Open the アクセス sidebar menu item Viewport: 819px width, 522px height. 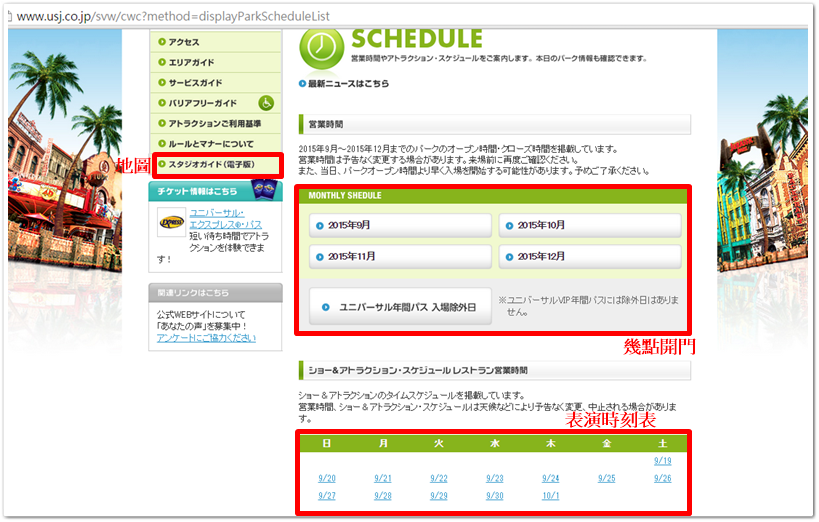click(215, 42)
